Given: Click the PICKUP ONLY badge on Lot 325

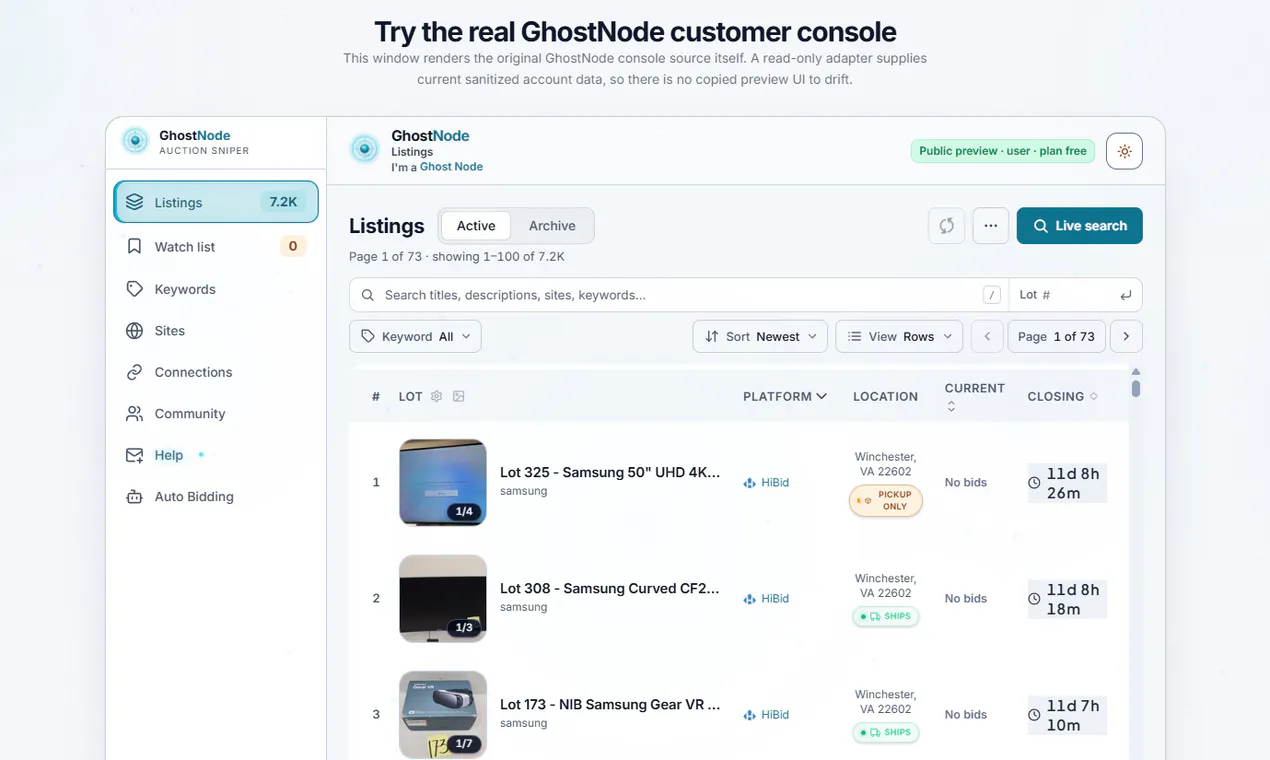Looking at the screenshot, I should click(x=886, y=500).
